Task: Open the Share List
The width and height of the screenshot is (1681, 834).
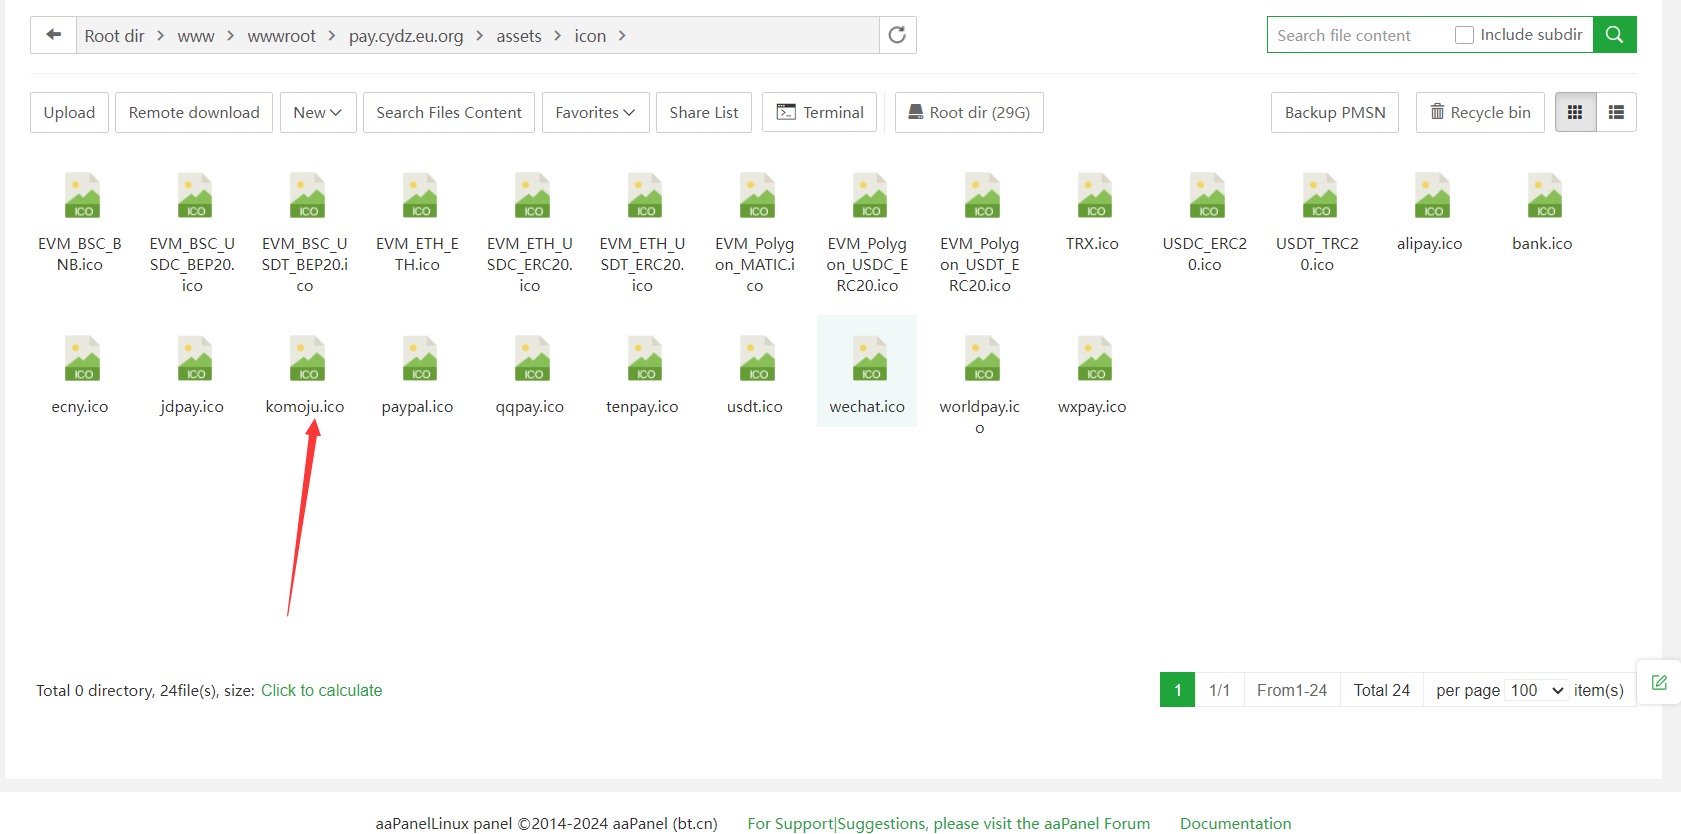Action: pyautogui.click(x=704, y=112)
